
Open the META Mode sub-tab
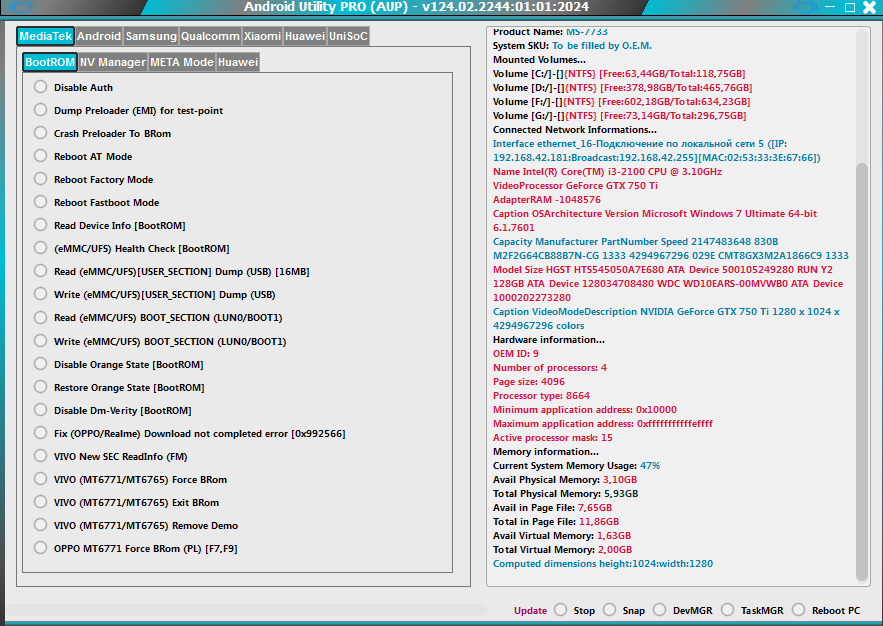click(x=182, y=62)
